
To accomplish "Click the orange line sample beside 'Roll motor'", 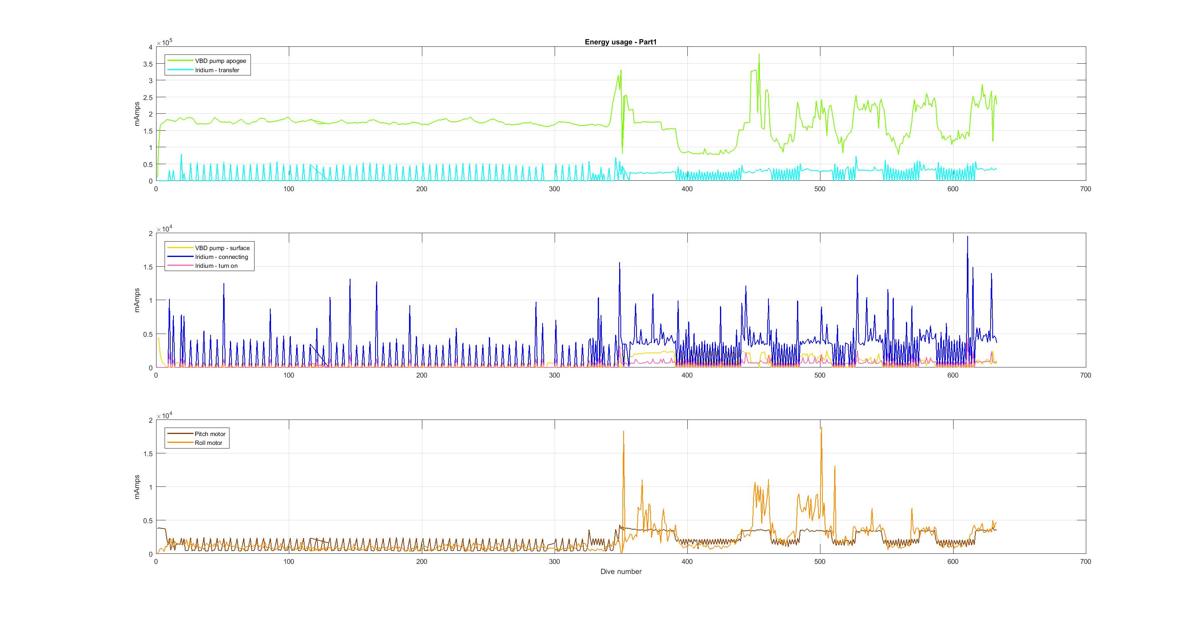I will pos(179,443).
